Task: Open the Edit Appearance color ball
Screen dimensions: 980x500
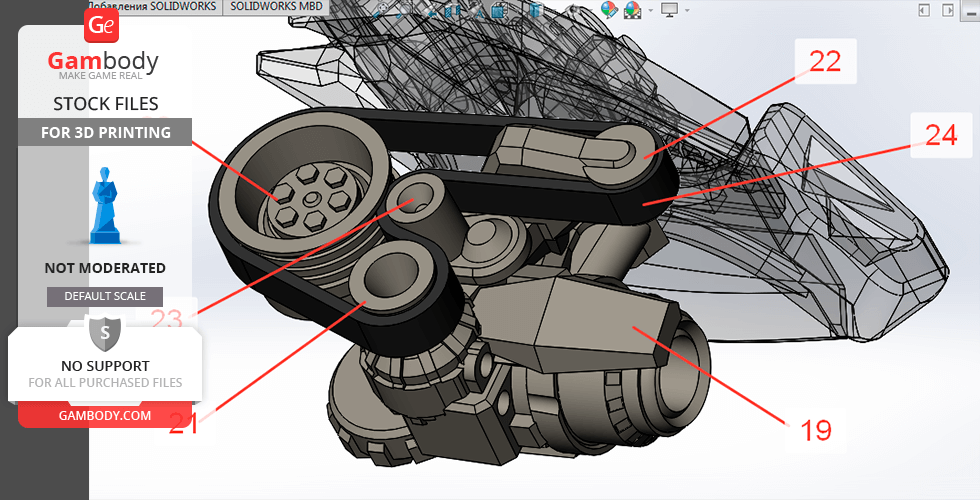Action: (x=608, y=10)
